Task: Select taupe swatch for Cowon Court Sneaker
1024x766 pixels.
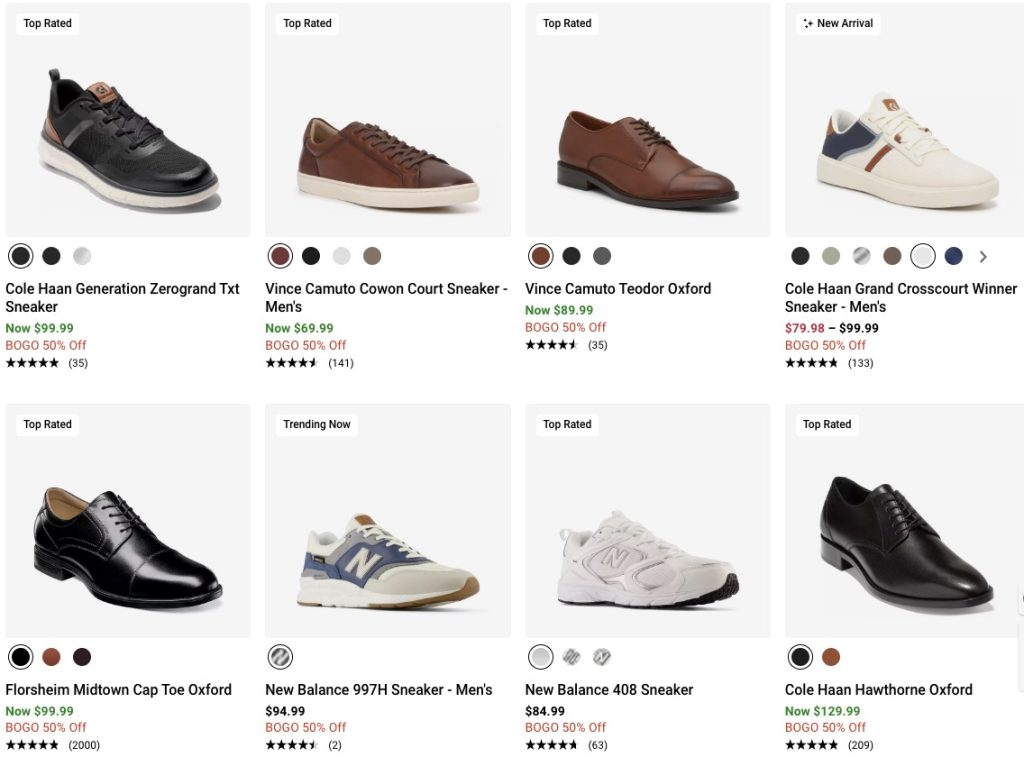Action: 372,256
